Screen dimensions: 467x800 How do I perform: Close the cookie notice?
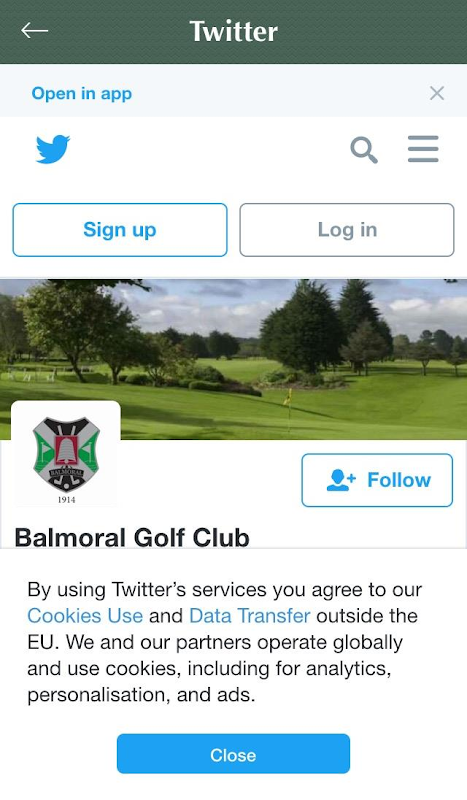click(x=233, y=754)
